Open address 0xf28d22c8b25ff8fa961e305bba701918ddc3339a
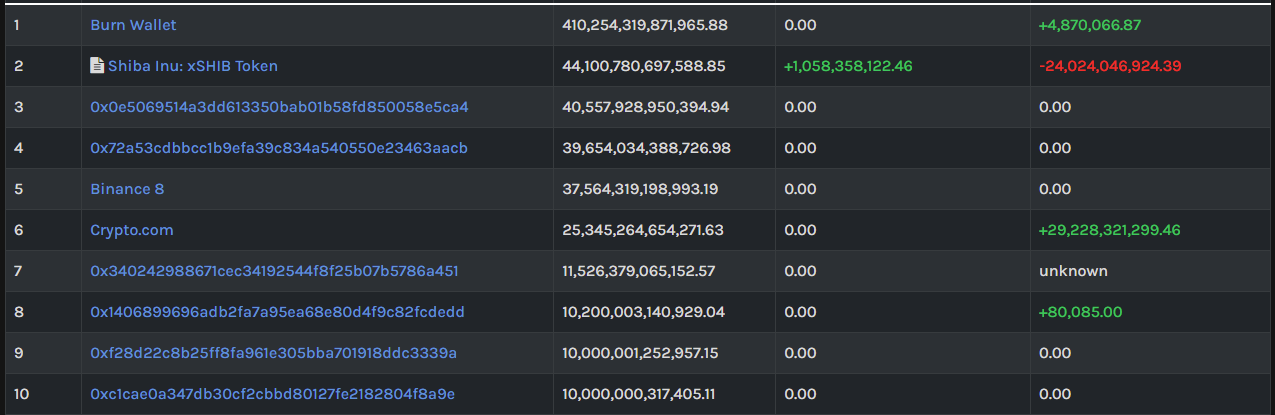 pyautogui.click(x=273, y=353)
